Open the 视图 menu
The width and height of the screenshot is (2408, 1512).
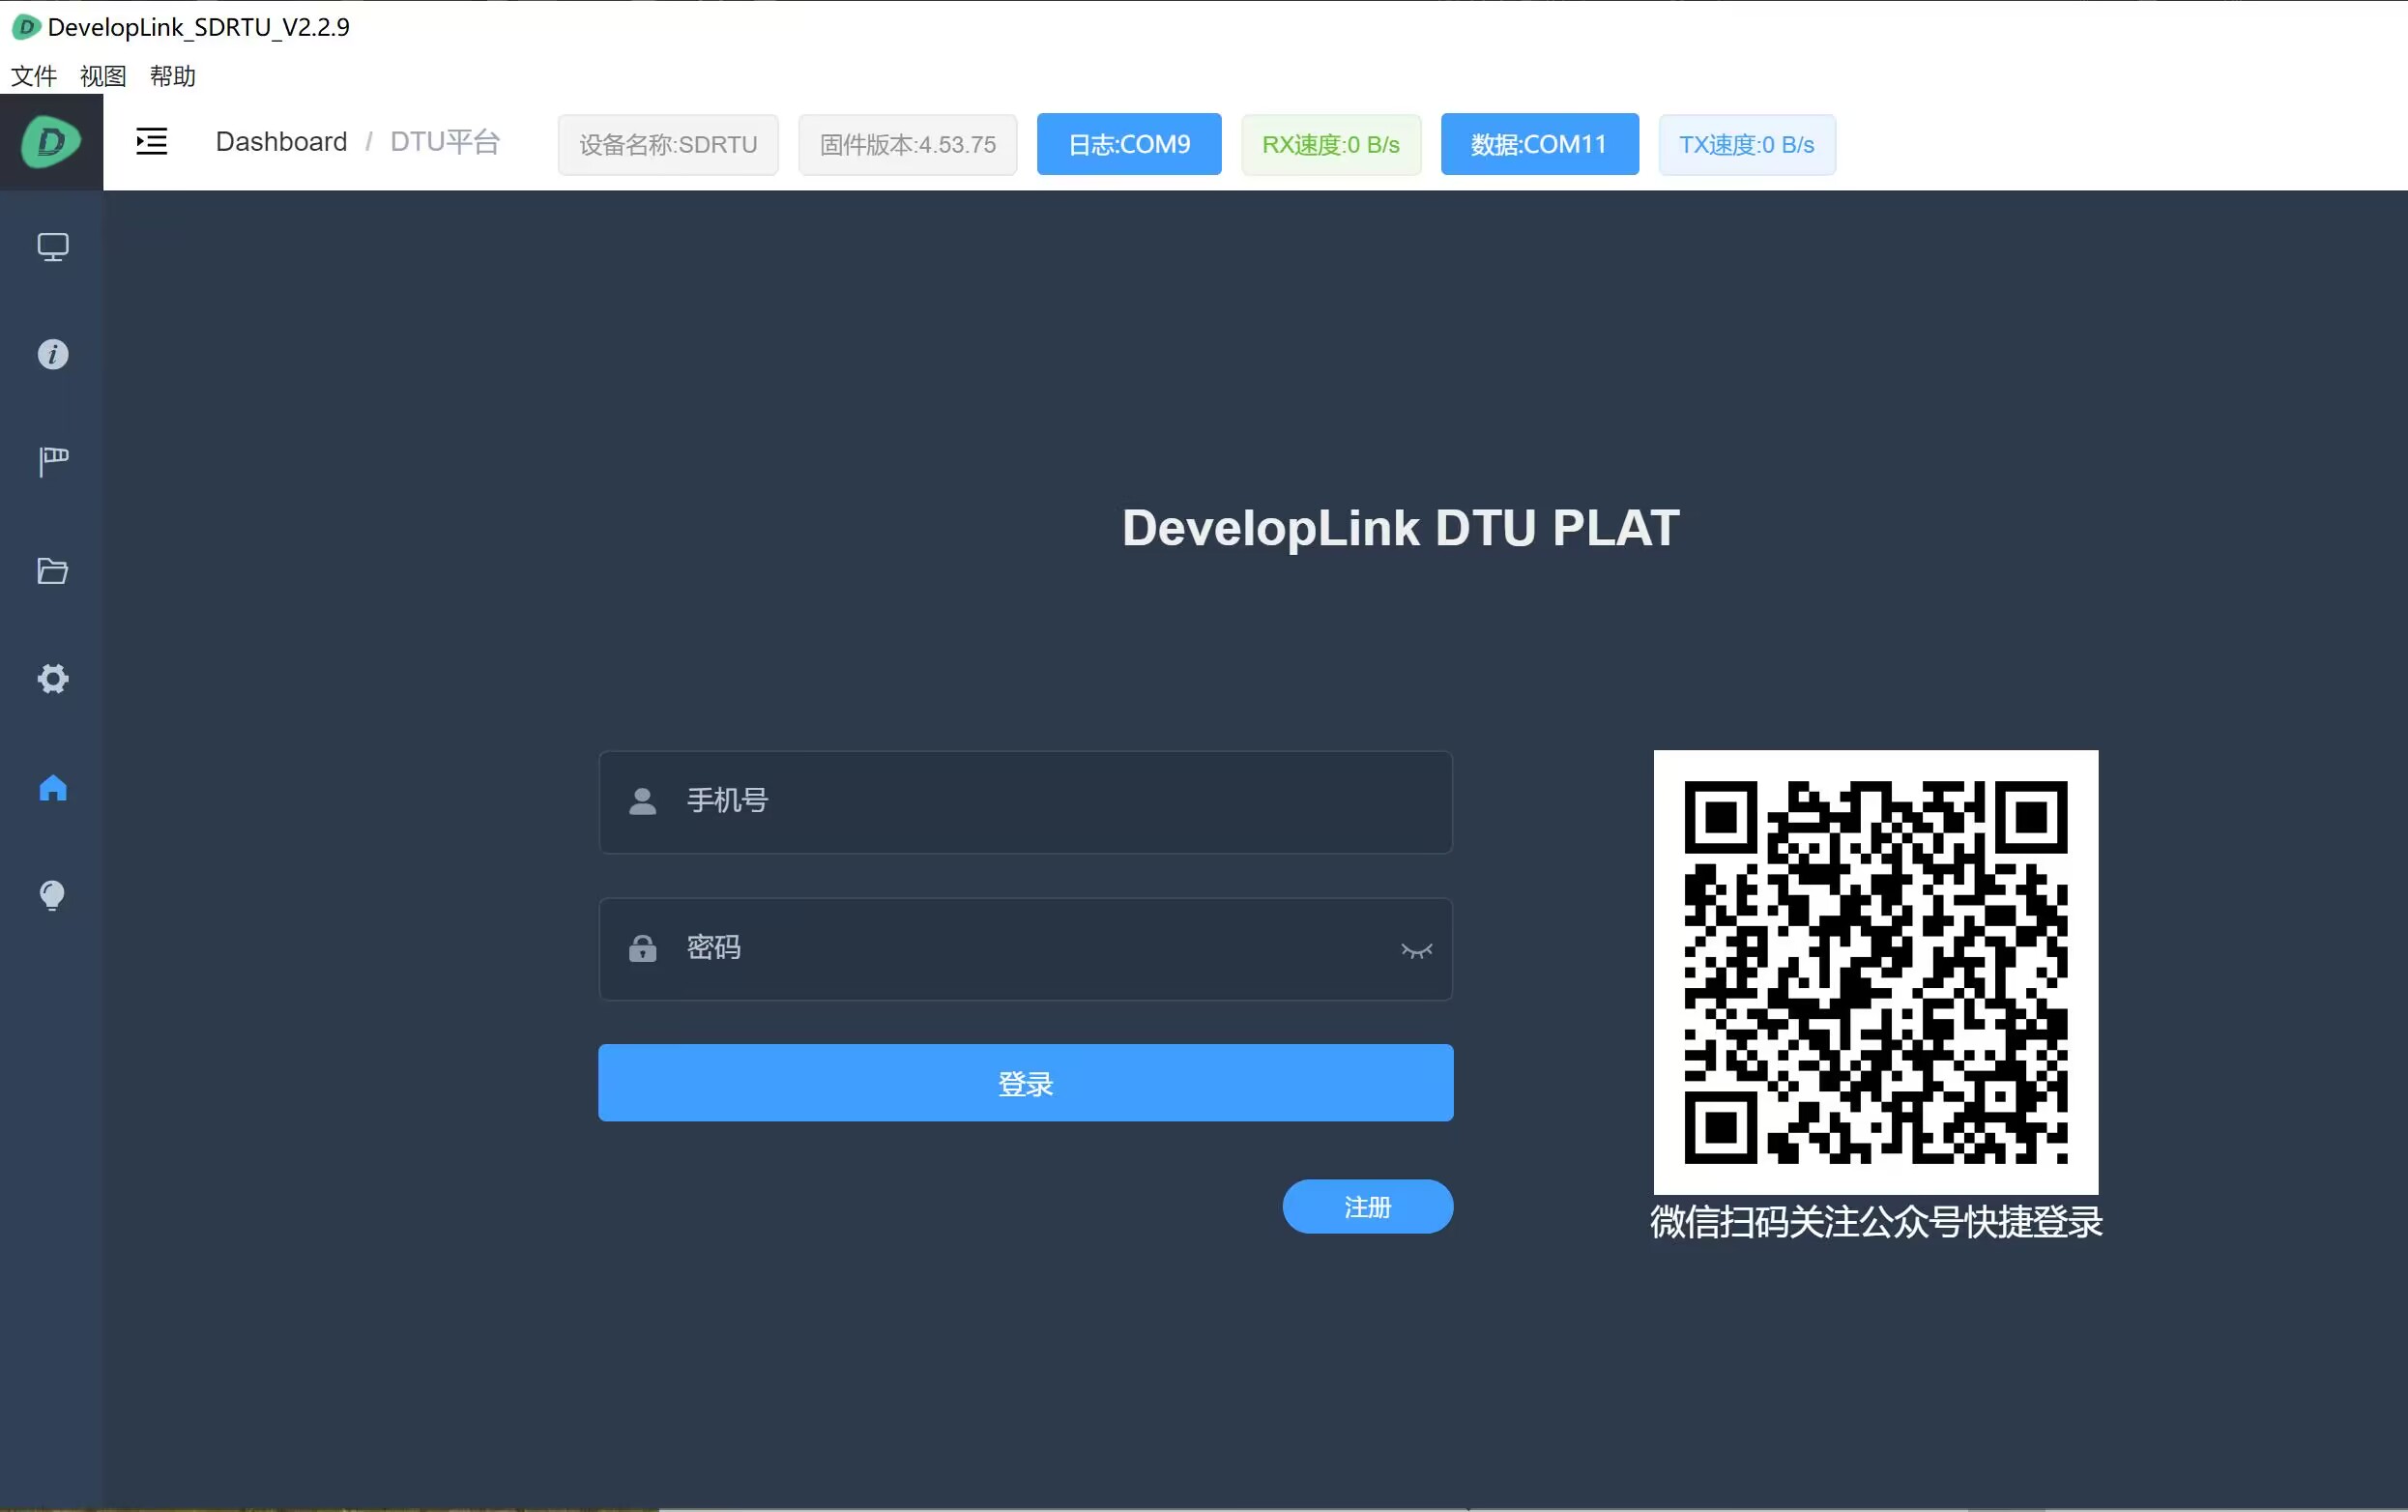(103, 76)
